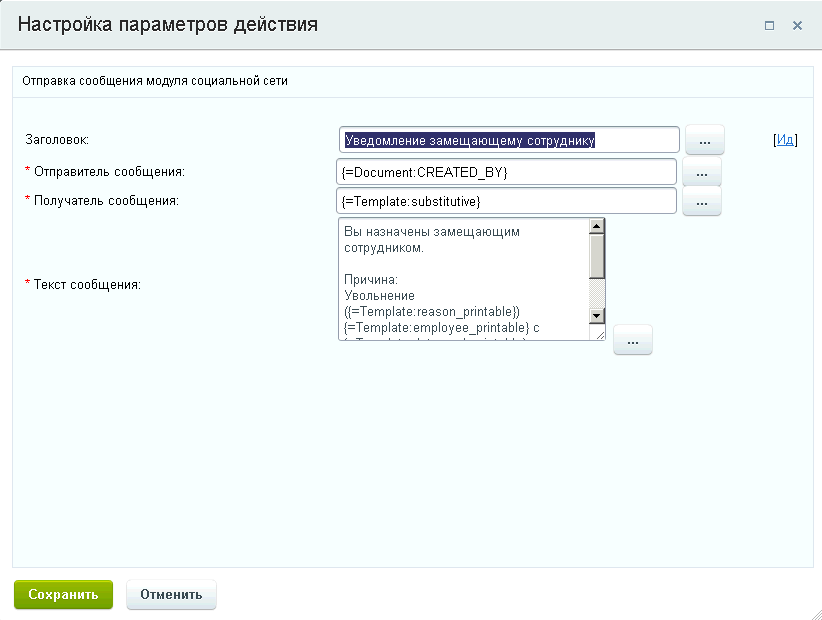Open value picker beside the Заголовок field

pyautogui.click(x=704, y=141)
